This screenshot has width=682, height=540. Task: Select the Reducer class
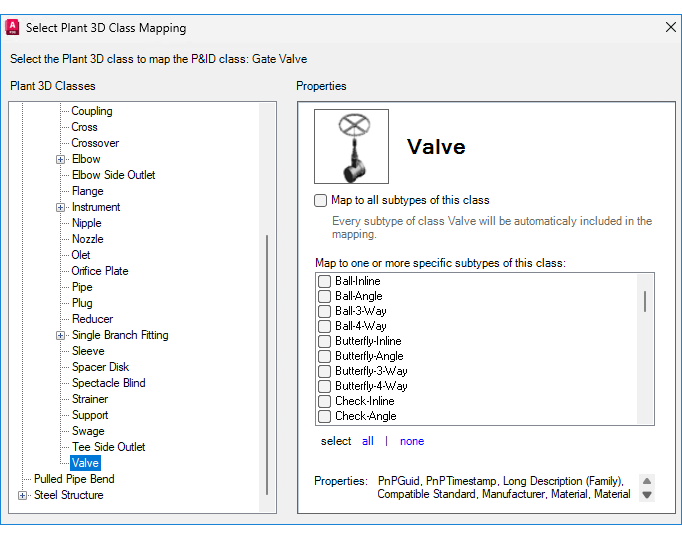click(93, 319)
